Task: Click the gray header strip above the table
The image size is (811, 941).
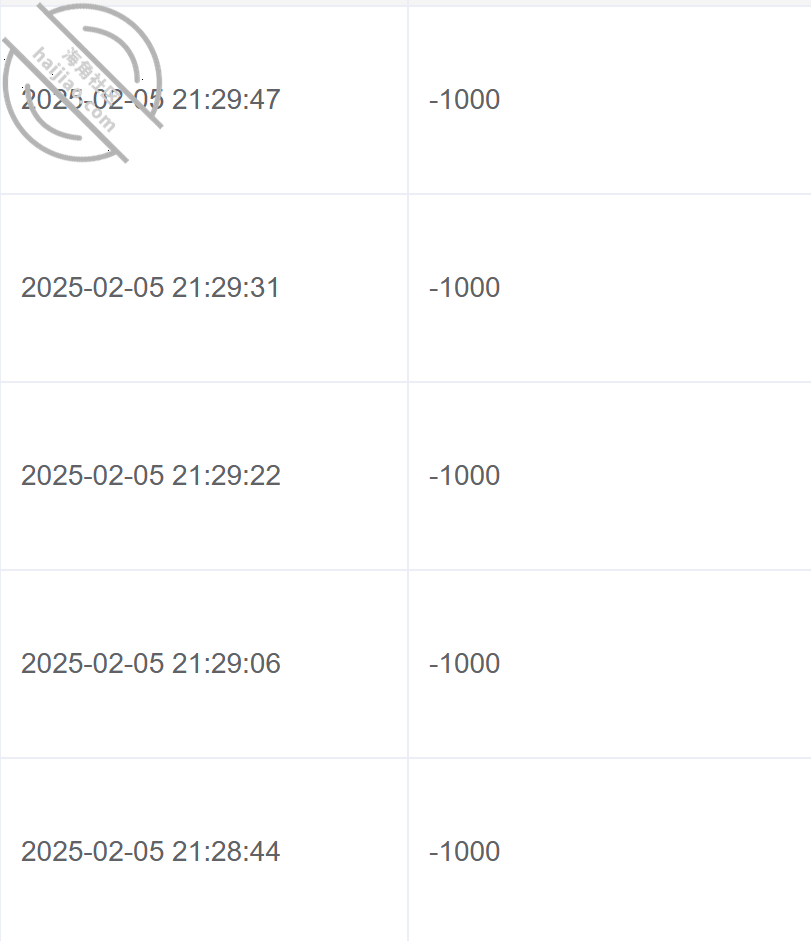Action: [x=405, y=3]
